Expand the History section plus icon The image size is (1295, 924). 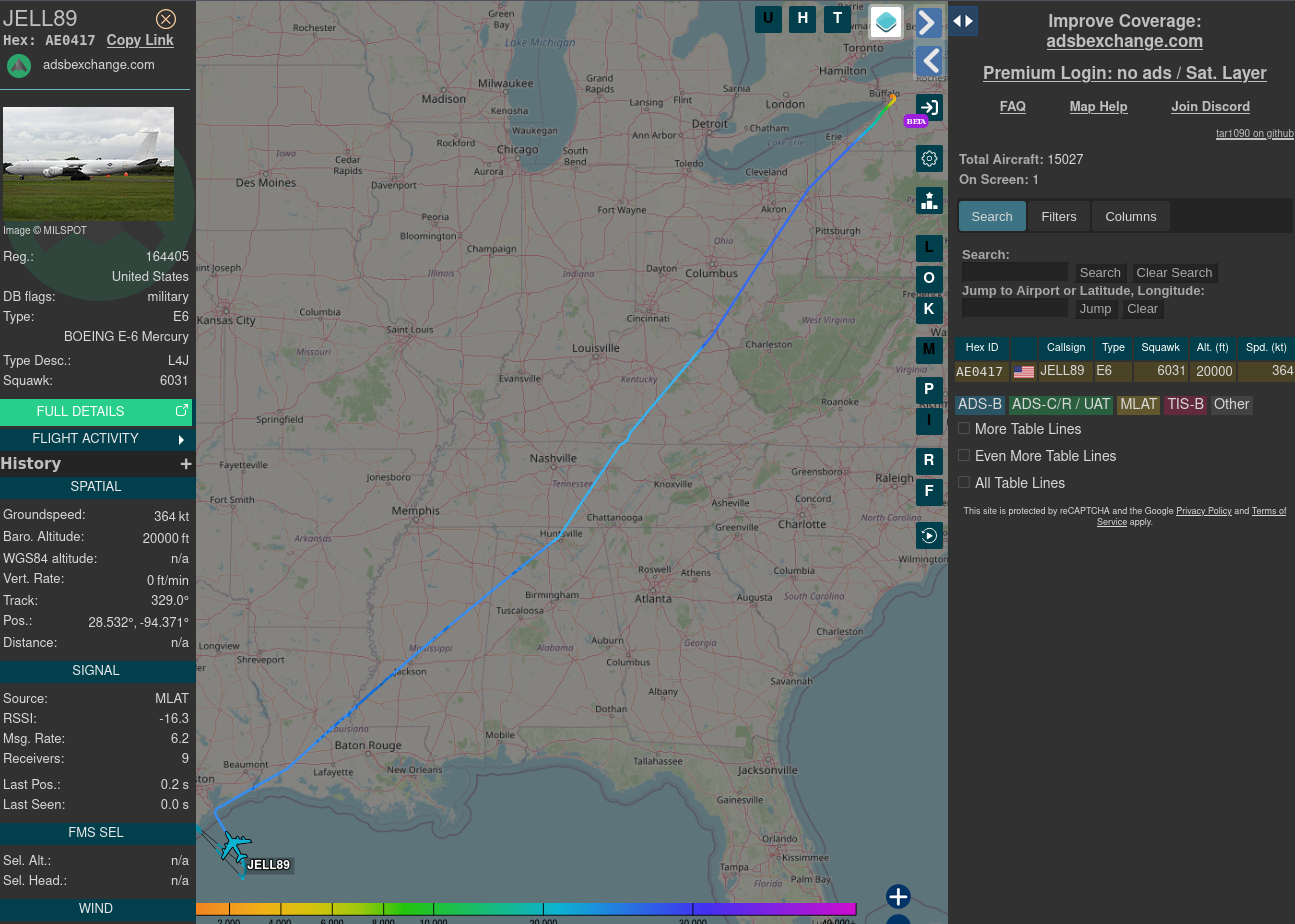[x=185, y=464]
